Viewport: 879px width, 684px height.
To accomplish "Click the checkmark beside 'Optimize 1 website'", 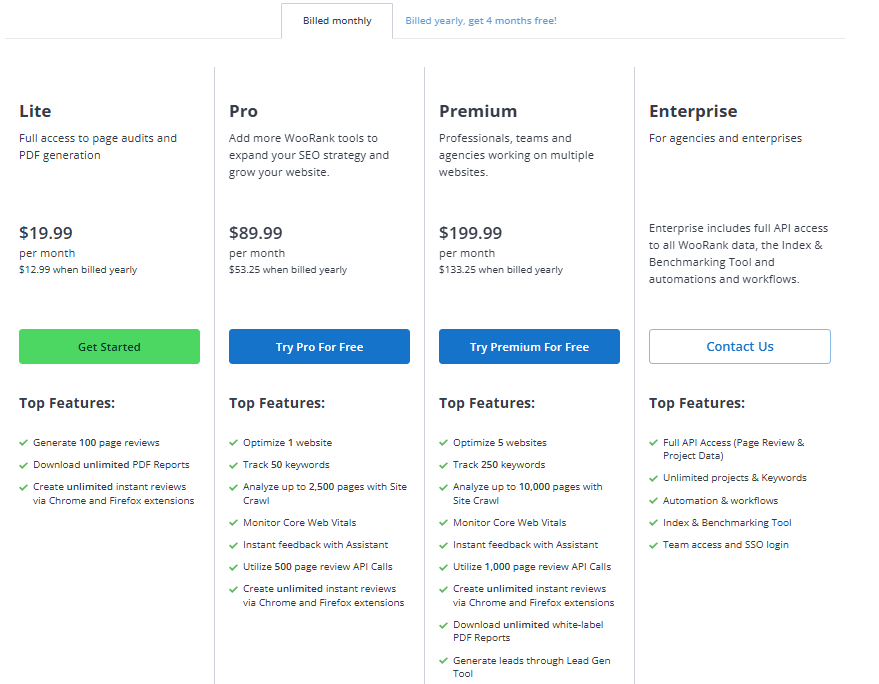I will tap(234, 442).
